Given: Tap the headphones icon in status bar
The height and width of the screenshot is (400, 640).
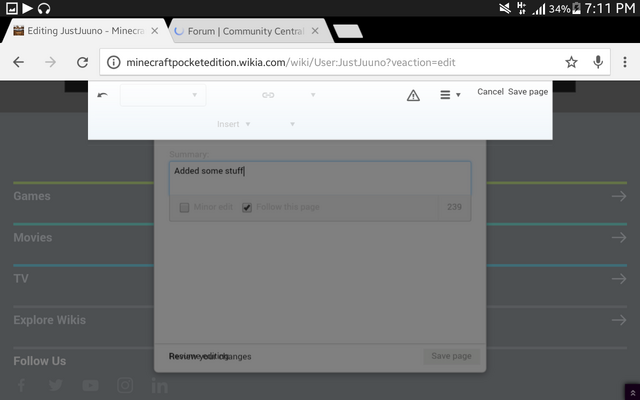Looking at the screenshot, I should pyautogui.click(x=44, y=8).
